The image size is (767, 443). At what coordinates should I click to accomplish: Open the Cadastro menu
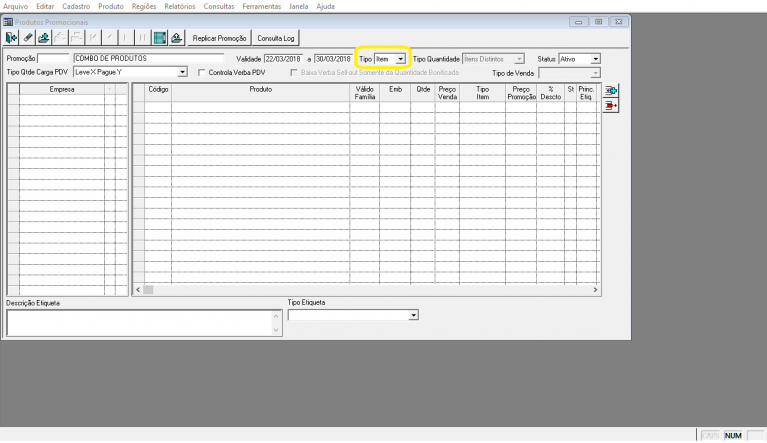(x=76, y=6)
